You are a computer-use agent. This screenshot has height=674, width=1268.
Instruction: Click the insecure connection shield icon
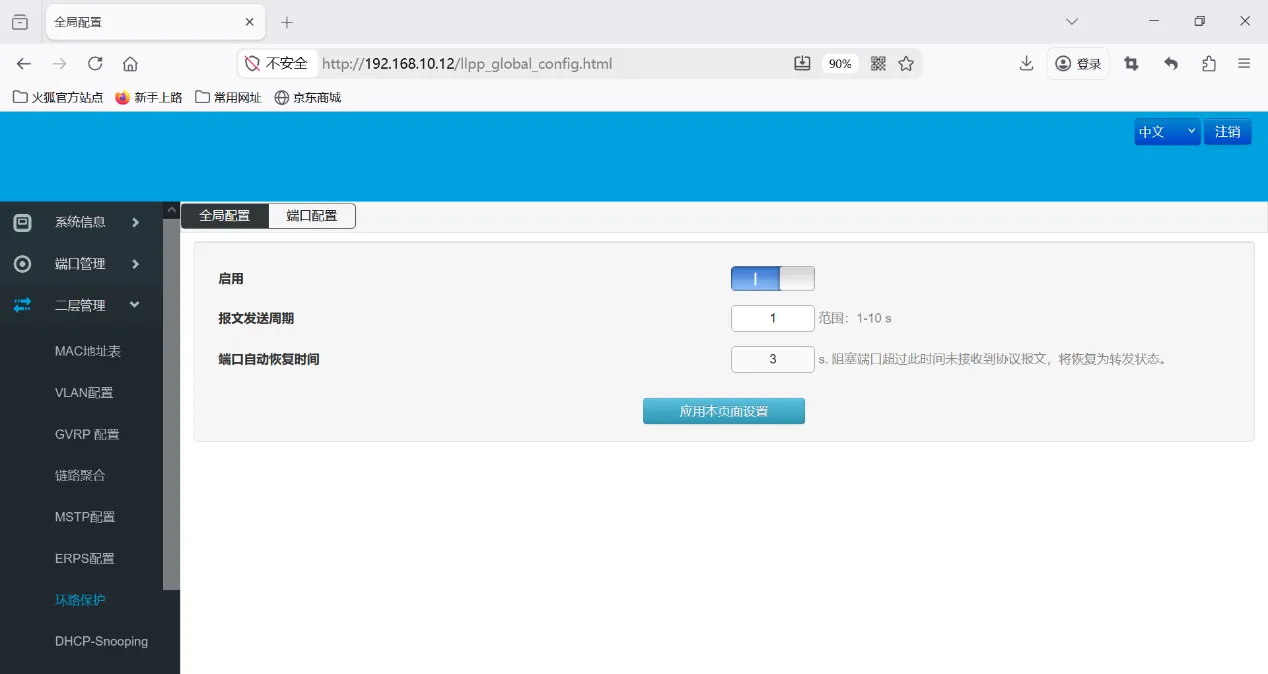coord(252,64)
